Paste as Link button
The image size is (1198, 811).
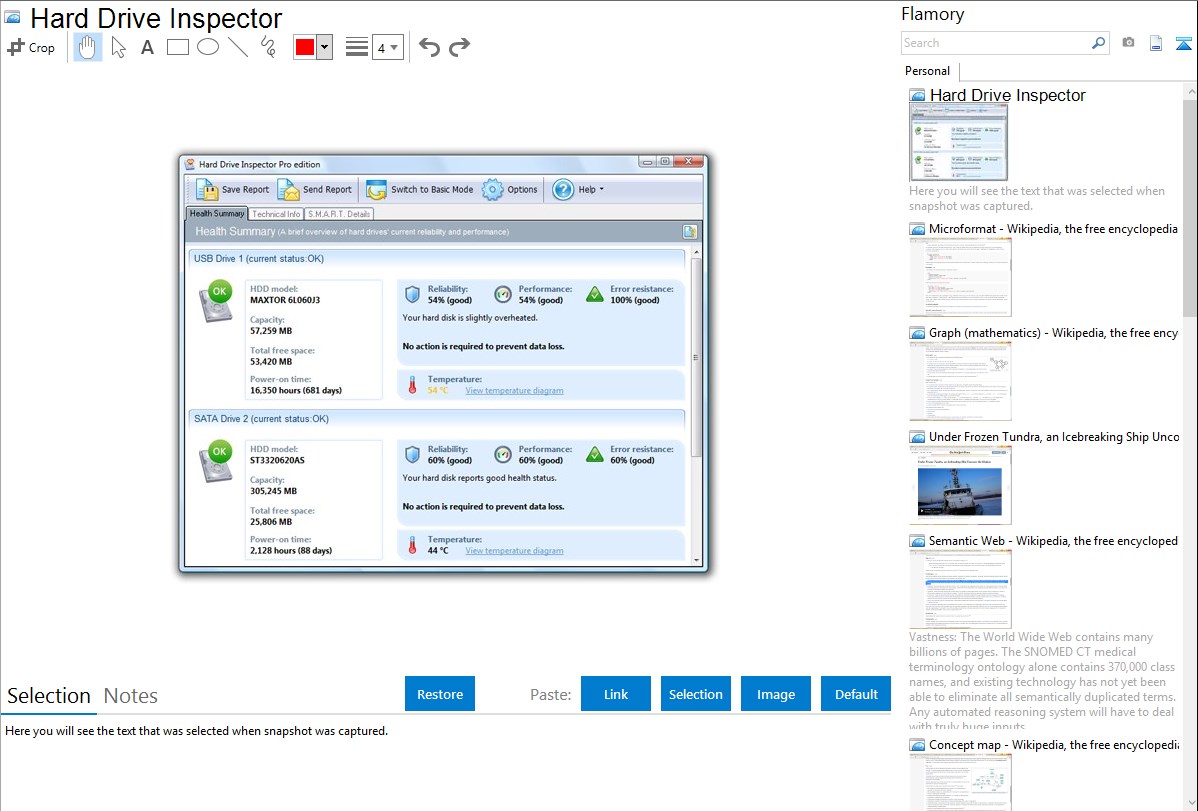tap(616, 694)
